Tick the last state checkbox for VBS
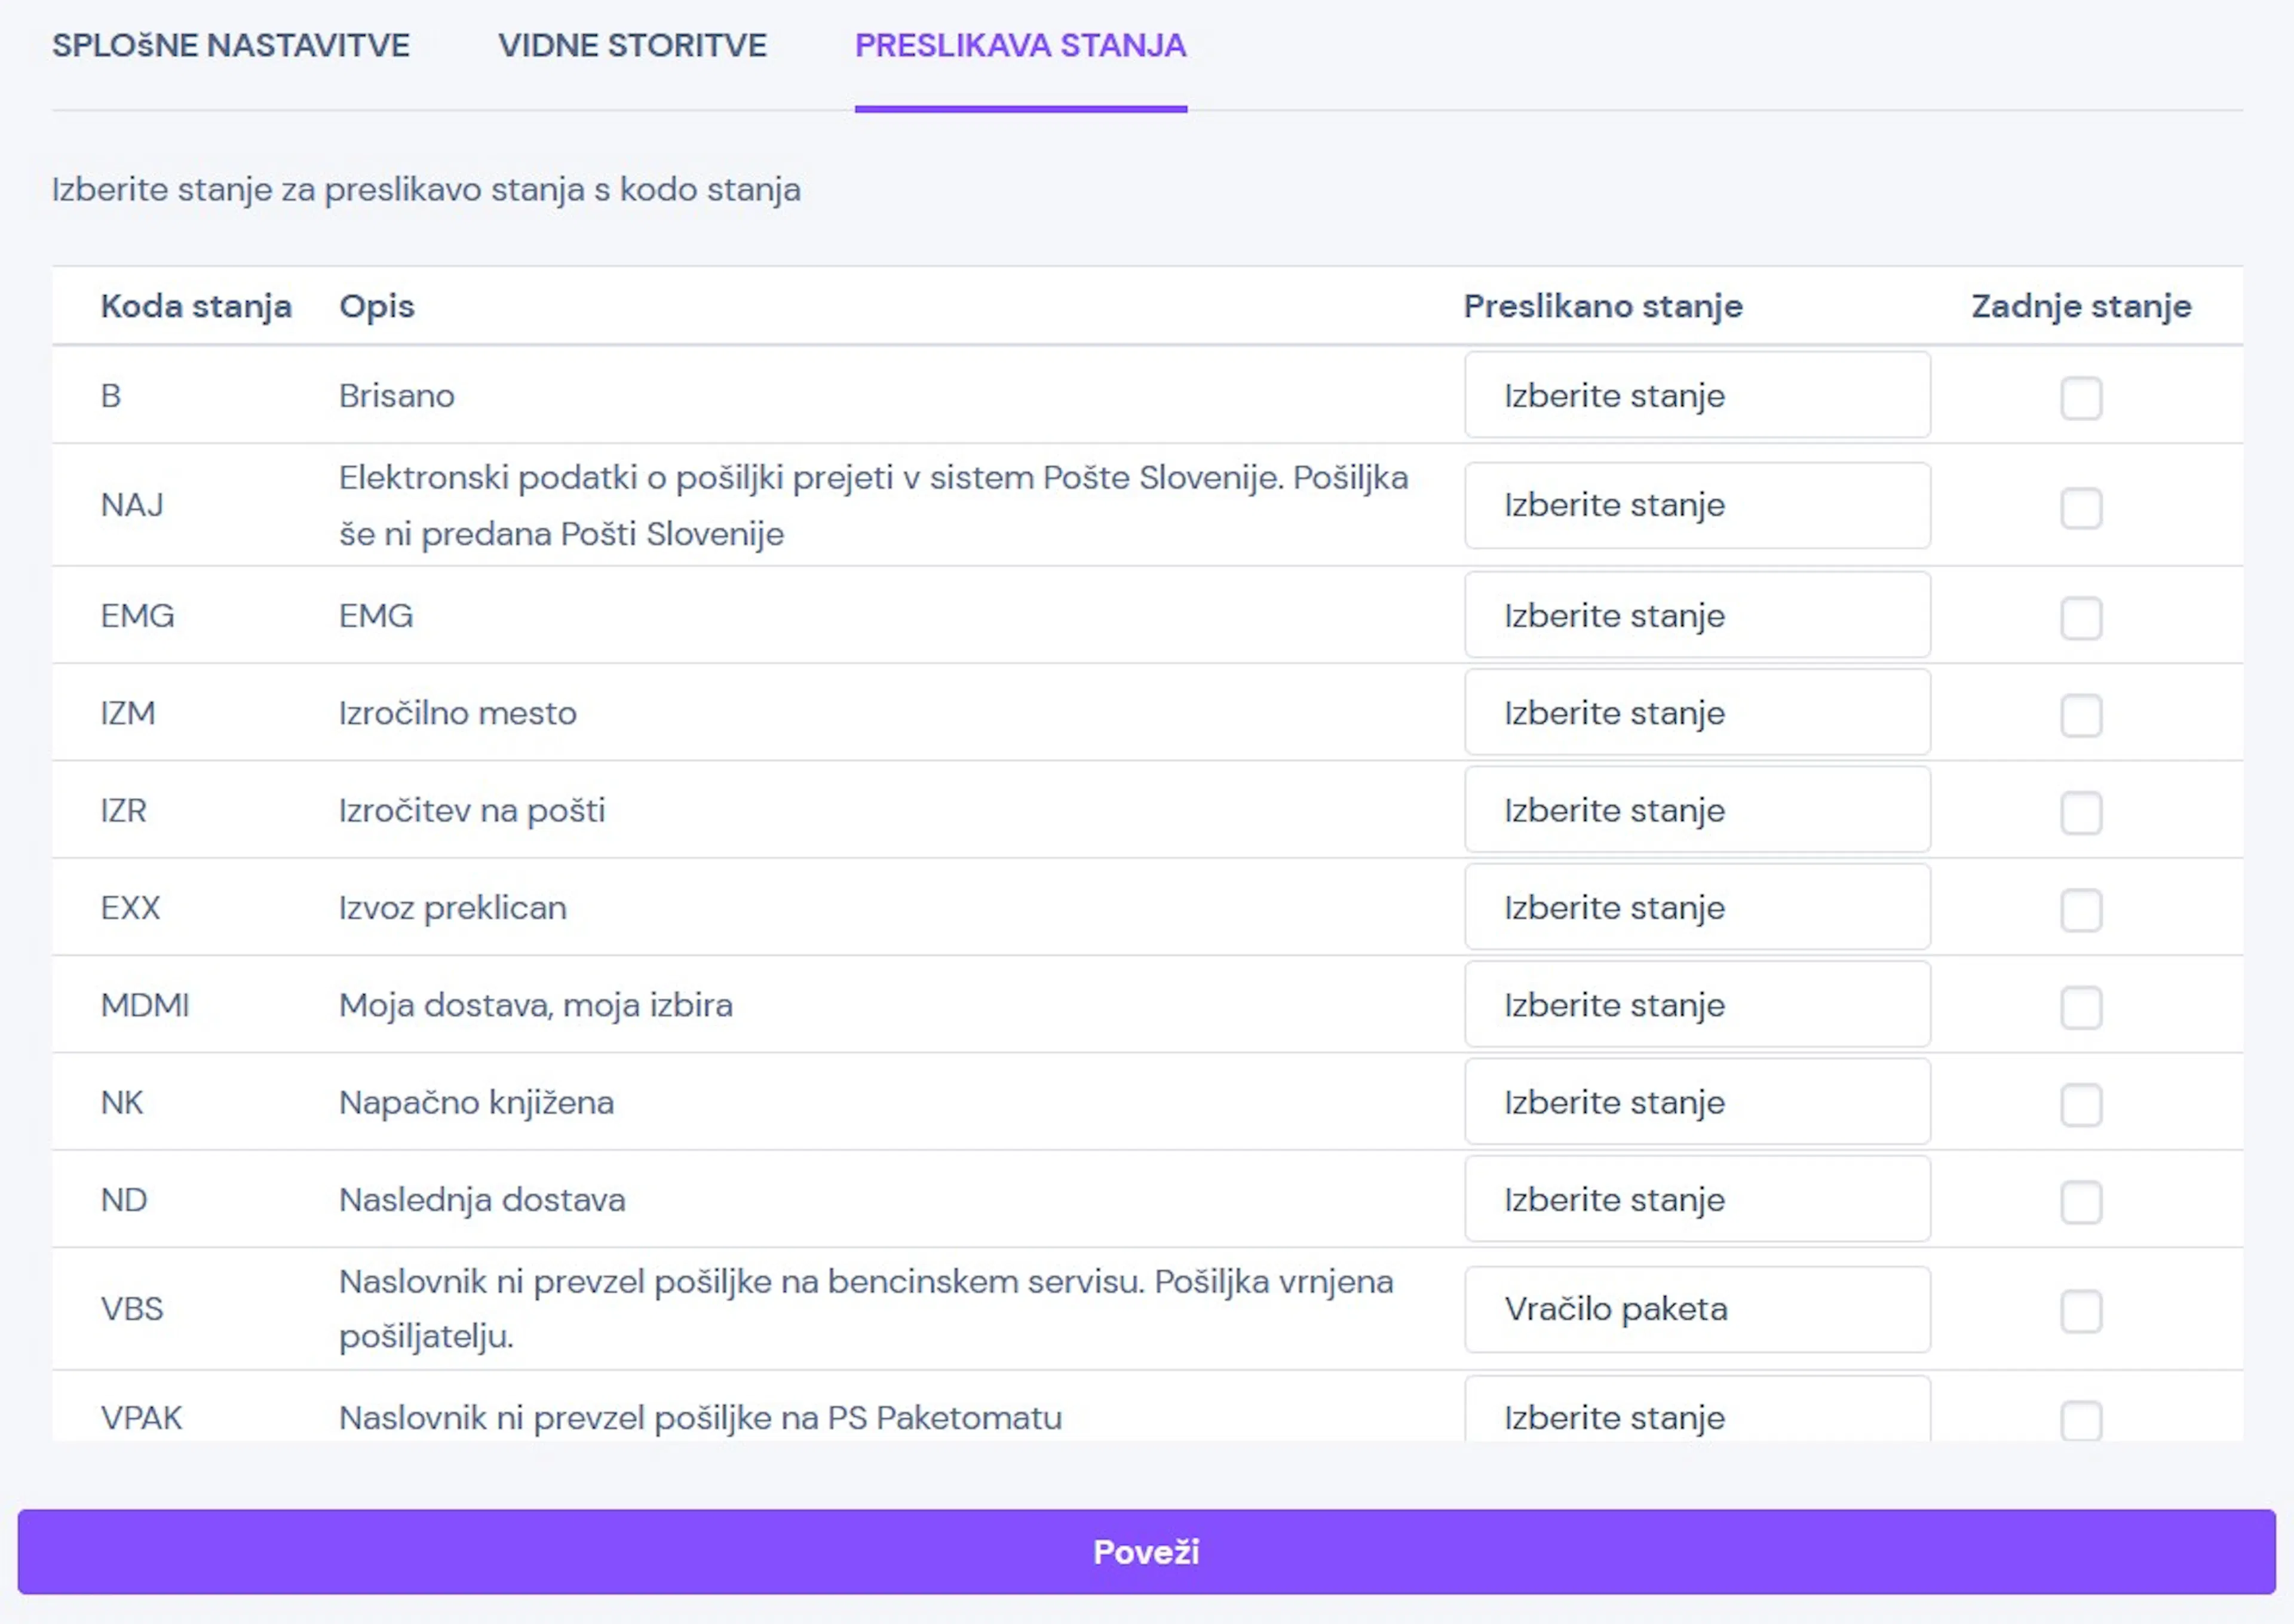The height and width of the screenshot is (1624, 2294). click(2080, 1311)
